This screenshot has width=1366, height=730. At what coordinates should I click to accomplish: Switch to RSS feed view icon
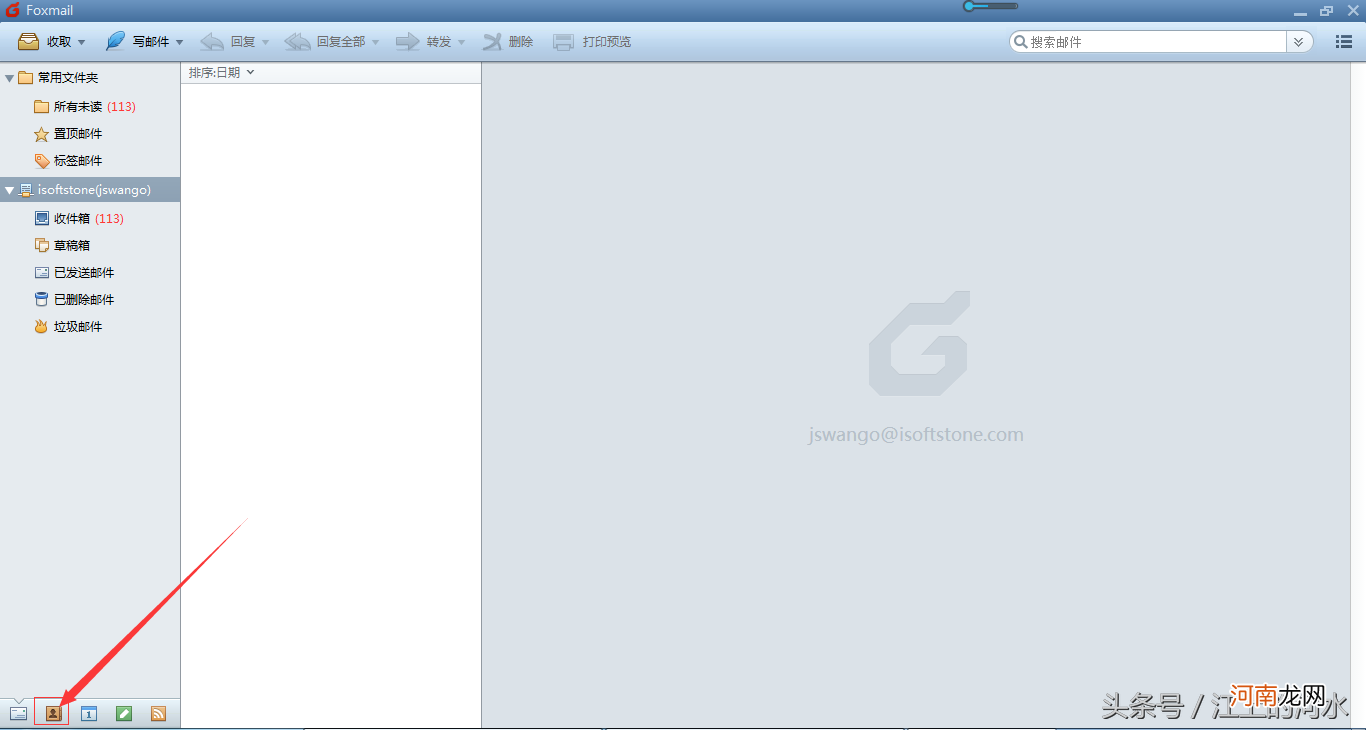click(158, 714)
